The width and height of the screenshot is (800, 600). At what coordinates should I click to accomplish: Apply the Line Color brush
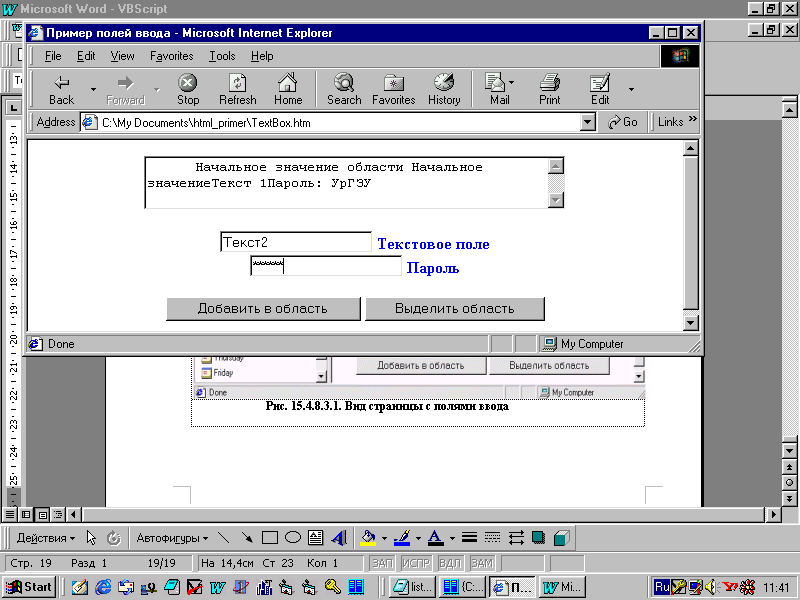(x=403, y=538)
